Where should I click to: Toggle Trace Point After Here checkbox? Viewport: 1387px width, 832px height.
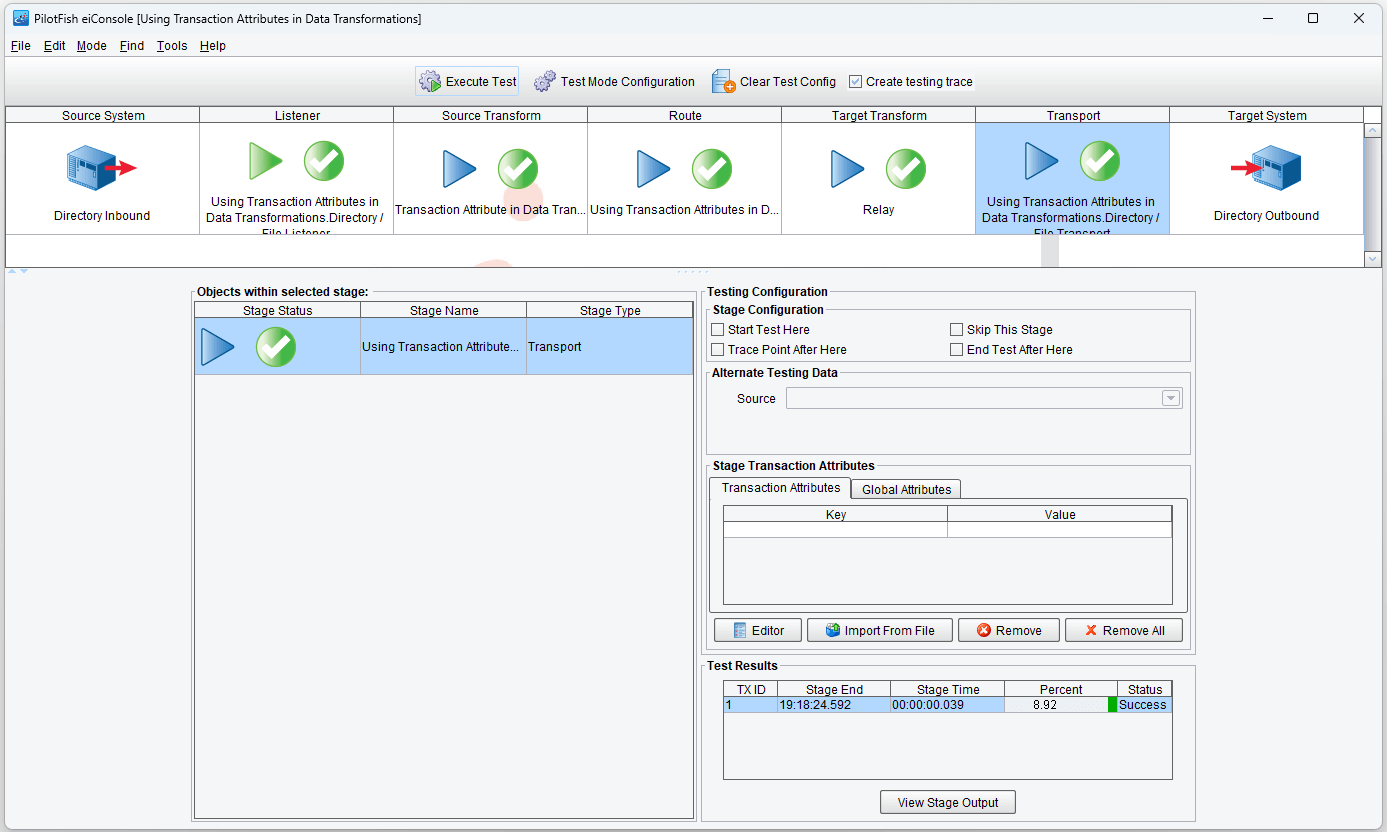point(717,350)
